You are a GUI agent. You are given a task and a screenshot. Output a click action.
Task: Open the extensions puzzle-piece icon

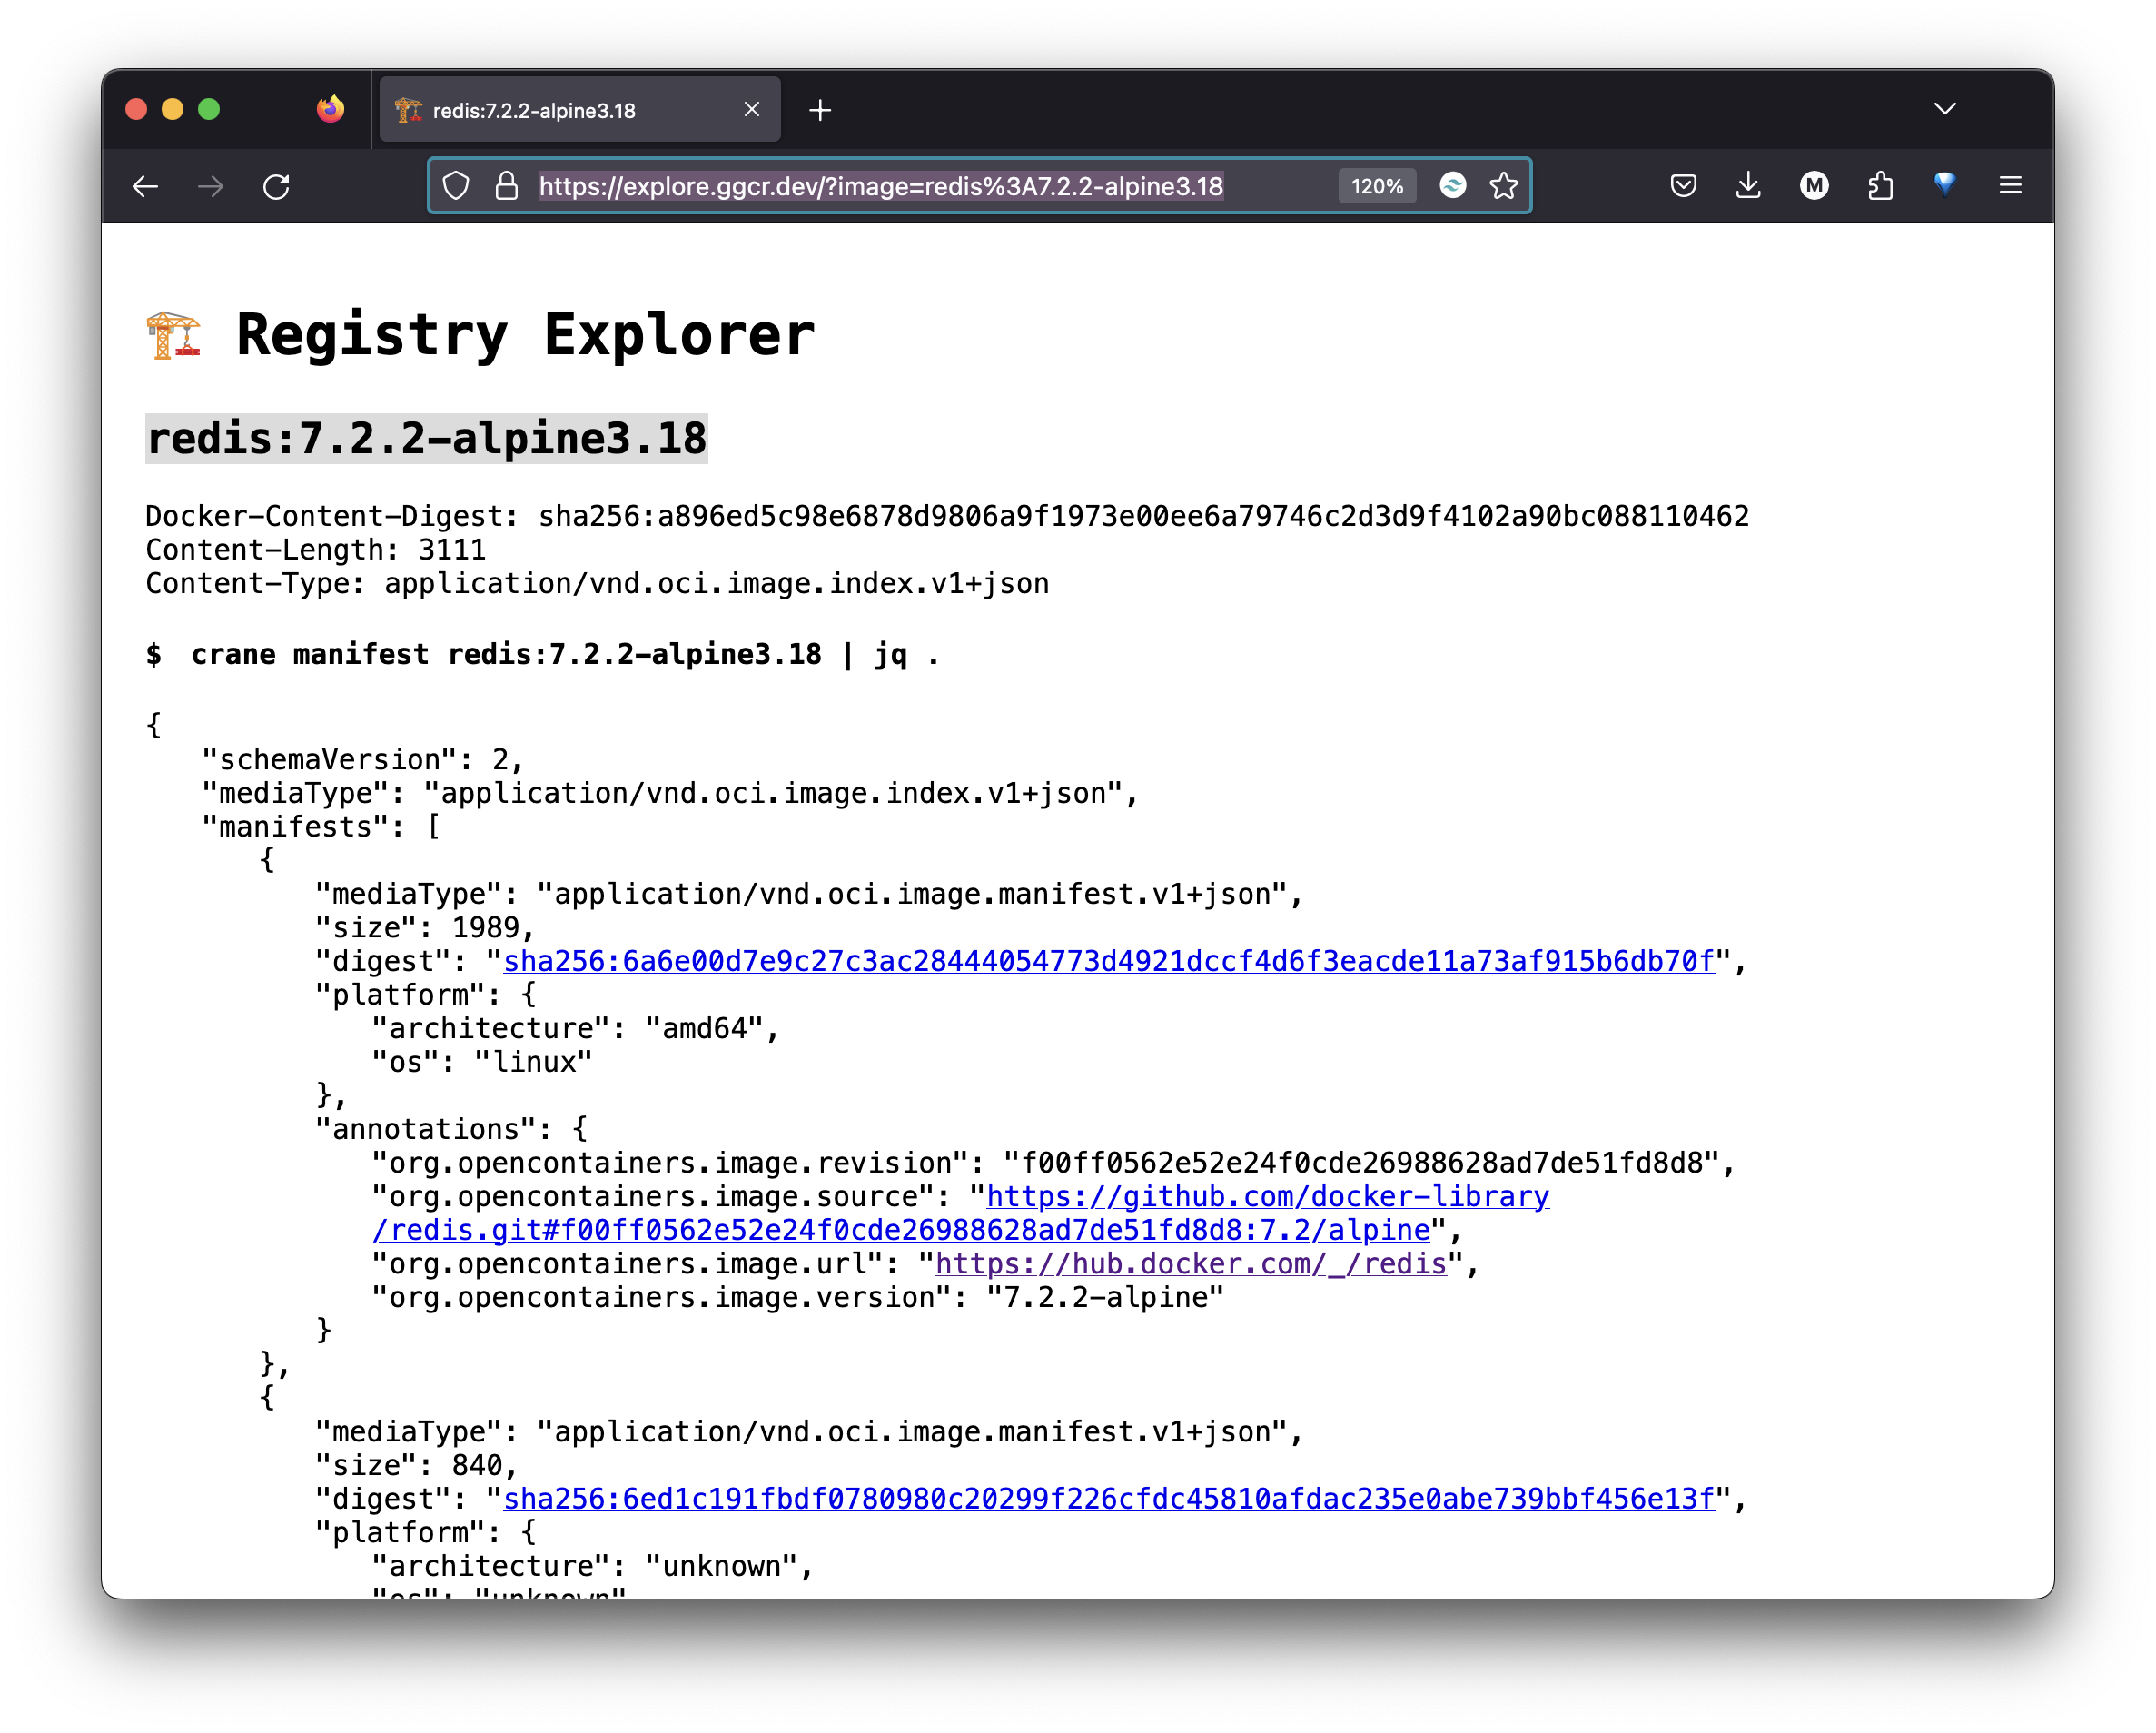[x=1880, y=186]
